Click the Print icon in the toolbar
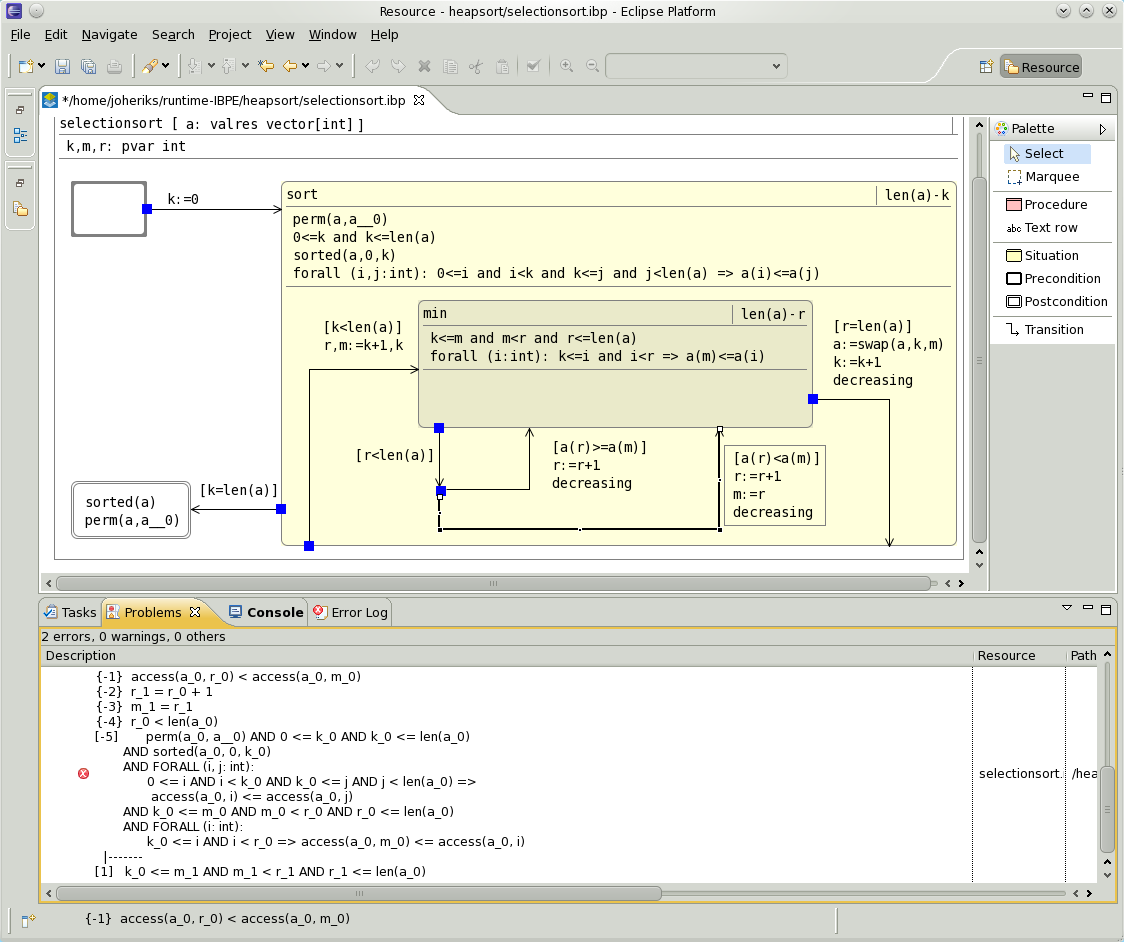This screenshot has width=1124, height=942. [114, 66]
